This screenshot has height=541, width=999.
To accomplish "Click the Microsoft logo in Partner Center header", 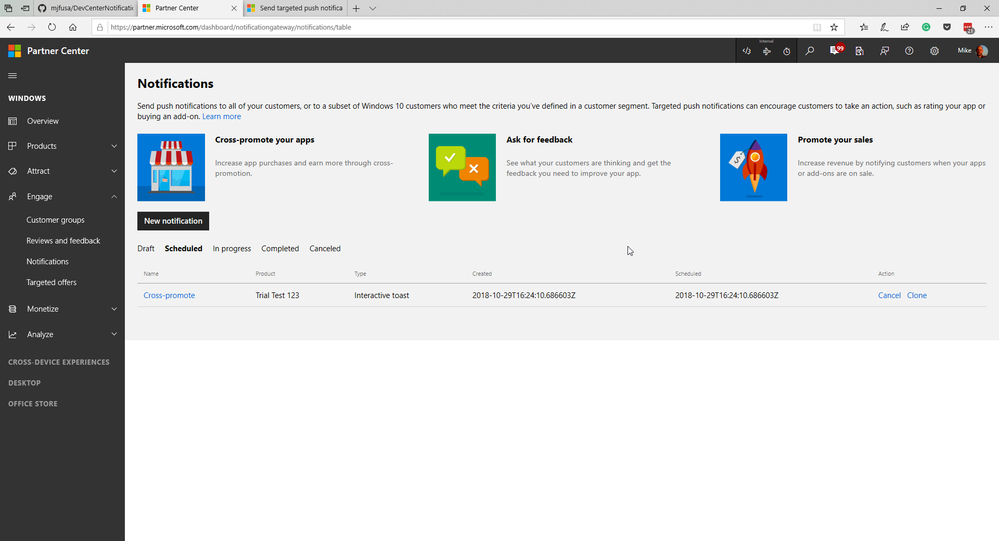I will pos(14,51).
